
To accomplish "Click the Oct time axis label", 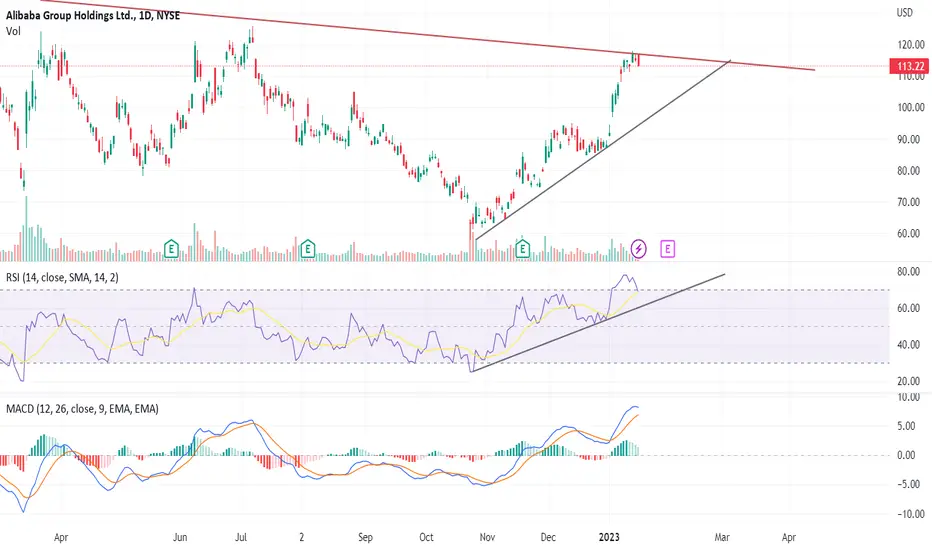I will (x=426, y=538).
